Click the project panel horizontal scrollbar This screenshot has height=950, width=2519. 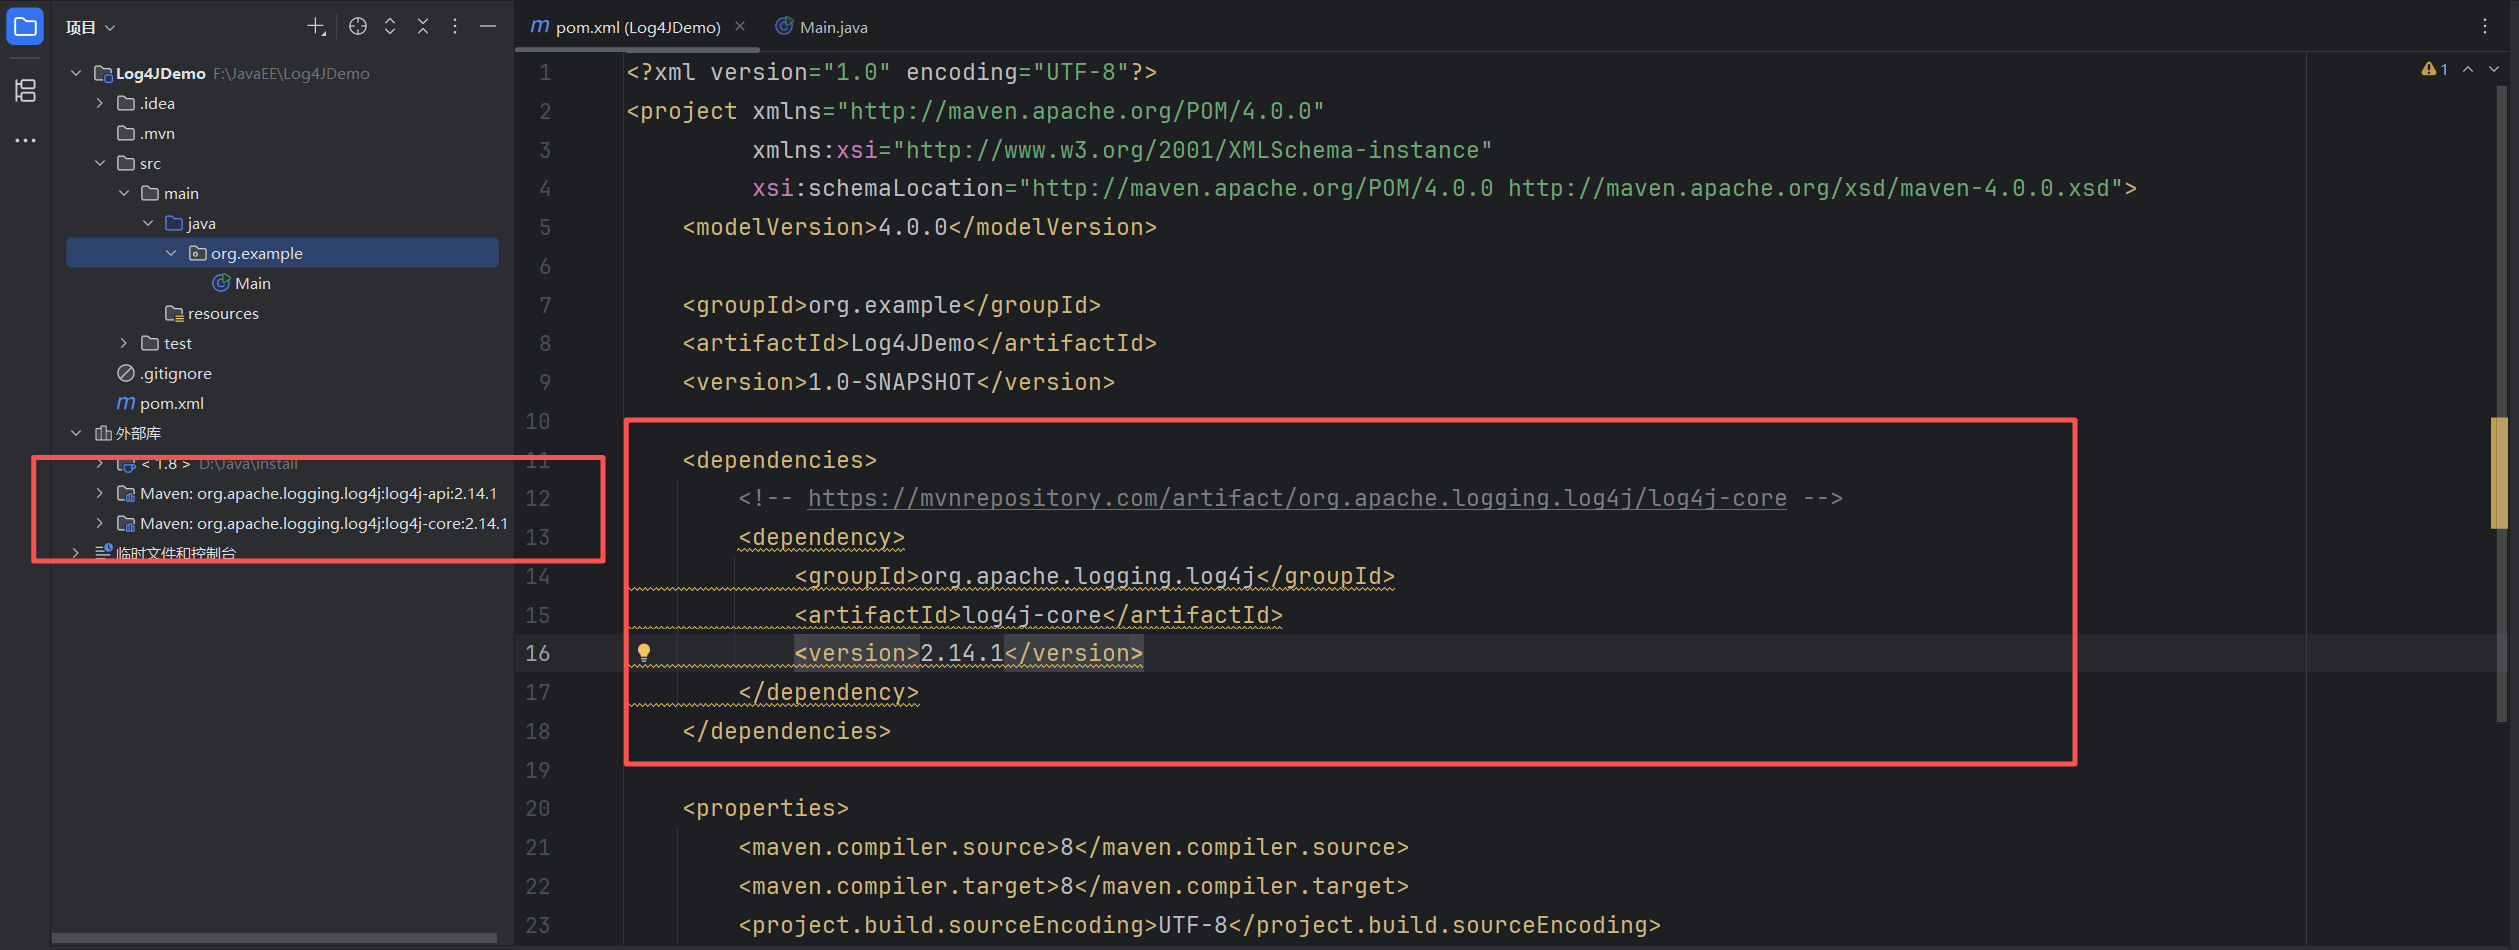[274, 938]
